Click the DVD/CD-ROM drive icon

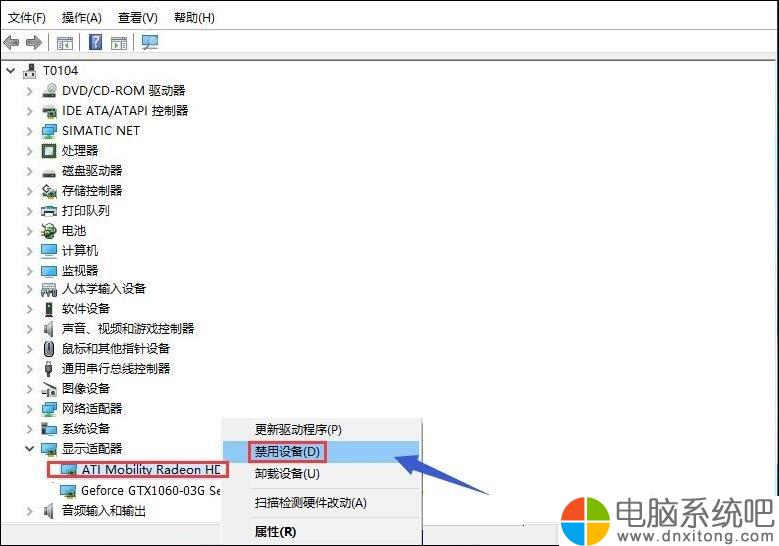(x=49, y=90)
